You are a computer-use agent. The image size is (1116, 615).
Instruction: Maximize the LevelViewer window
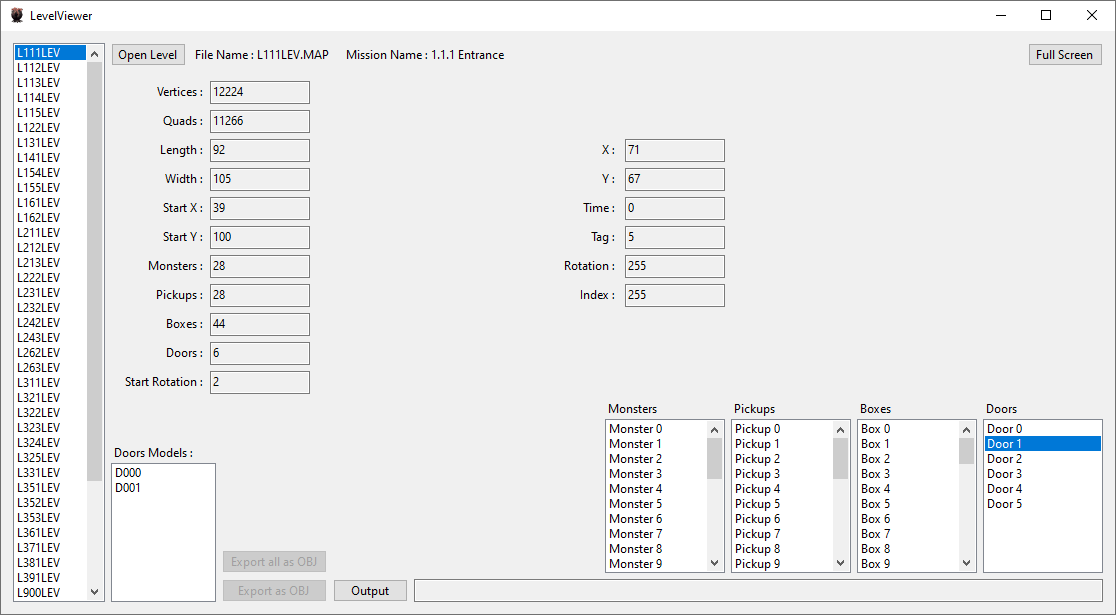coord(1046,15)
